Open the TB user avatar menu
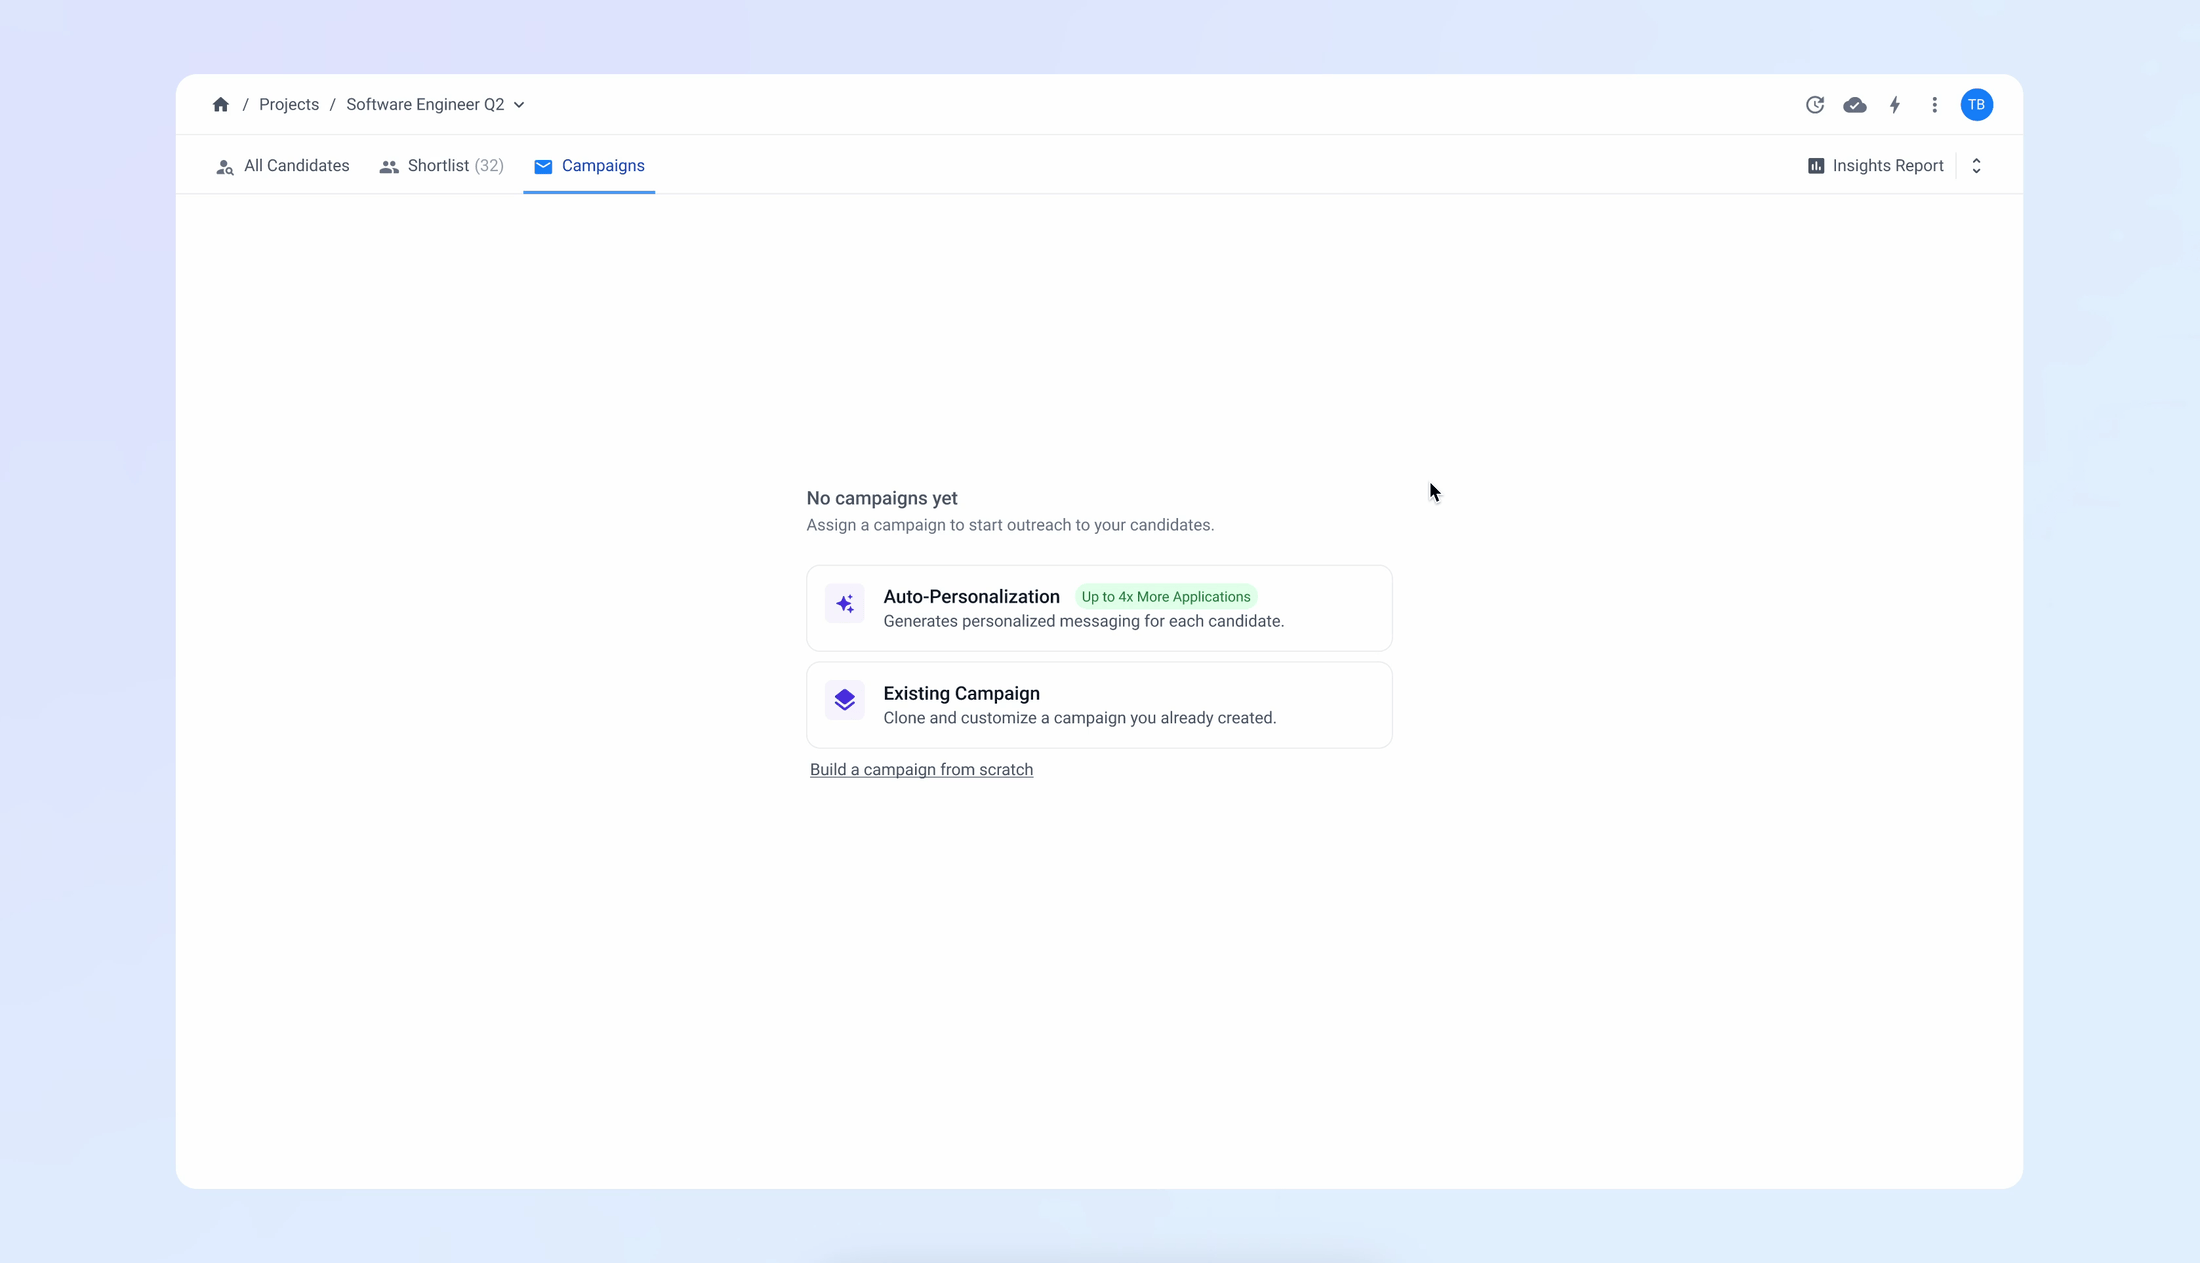This screenshot has height=1263, width=2200. pos(1976,105)
